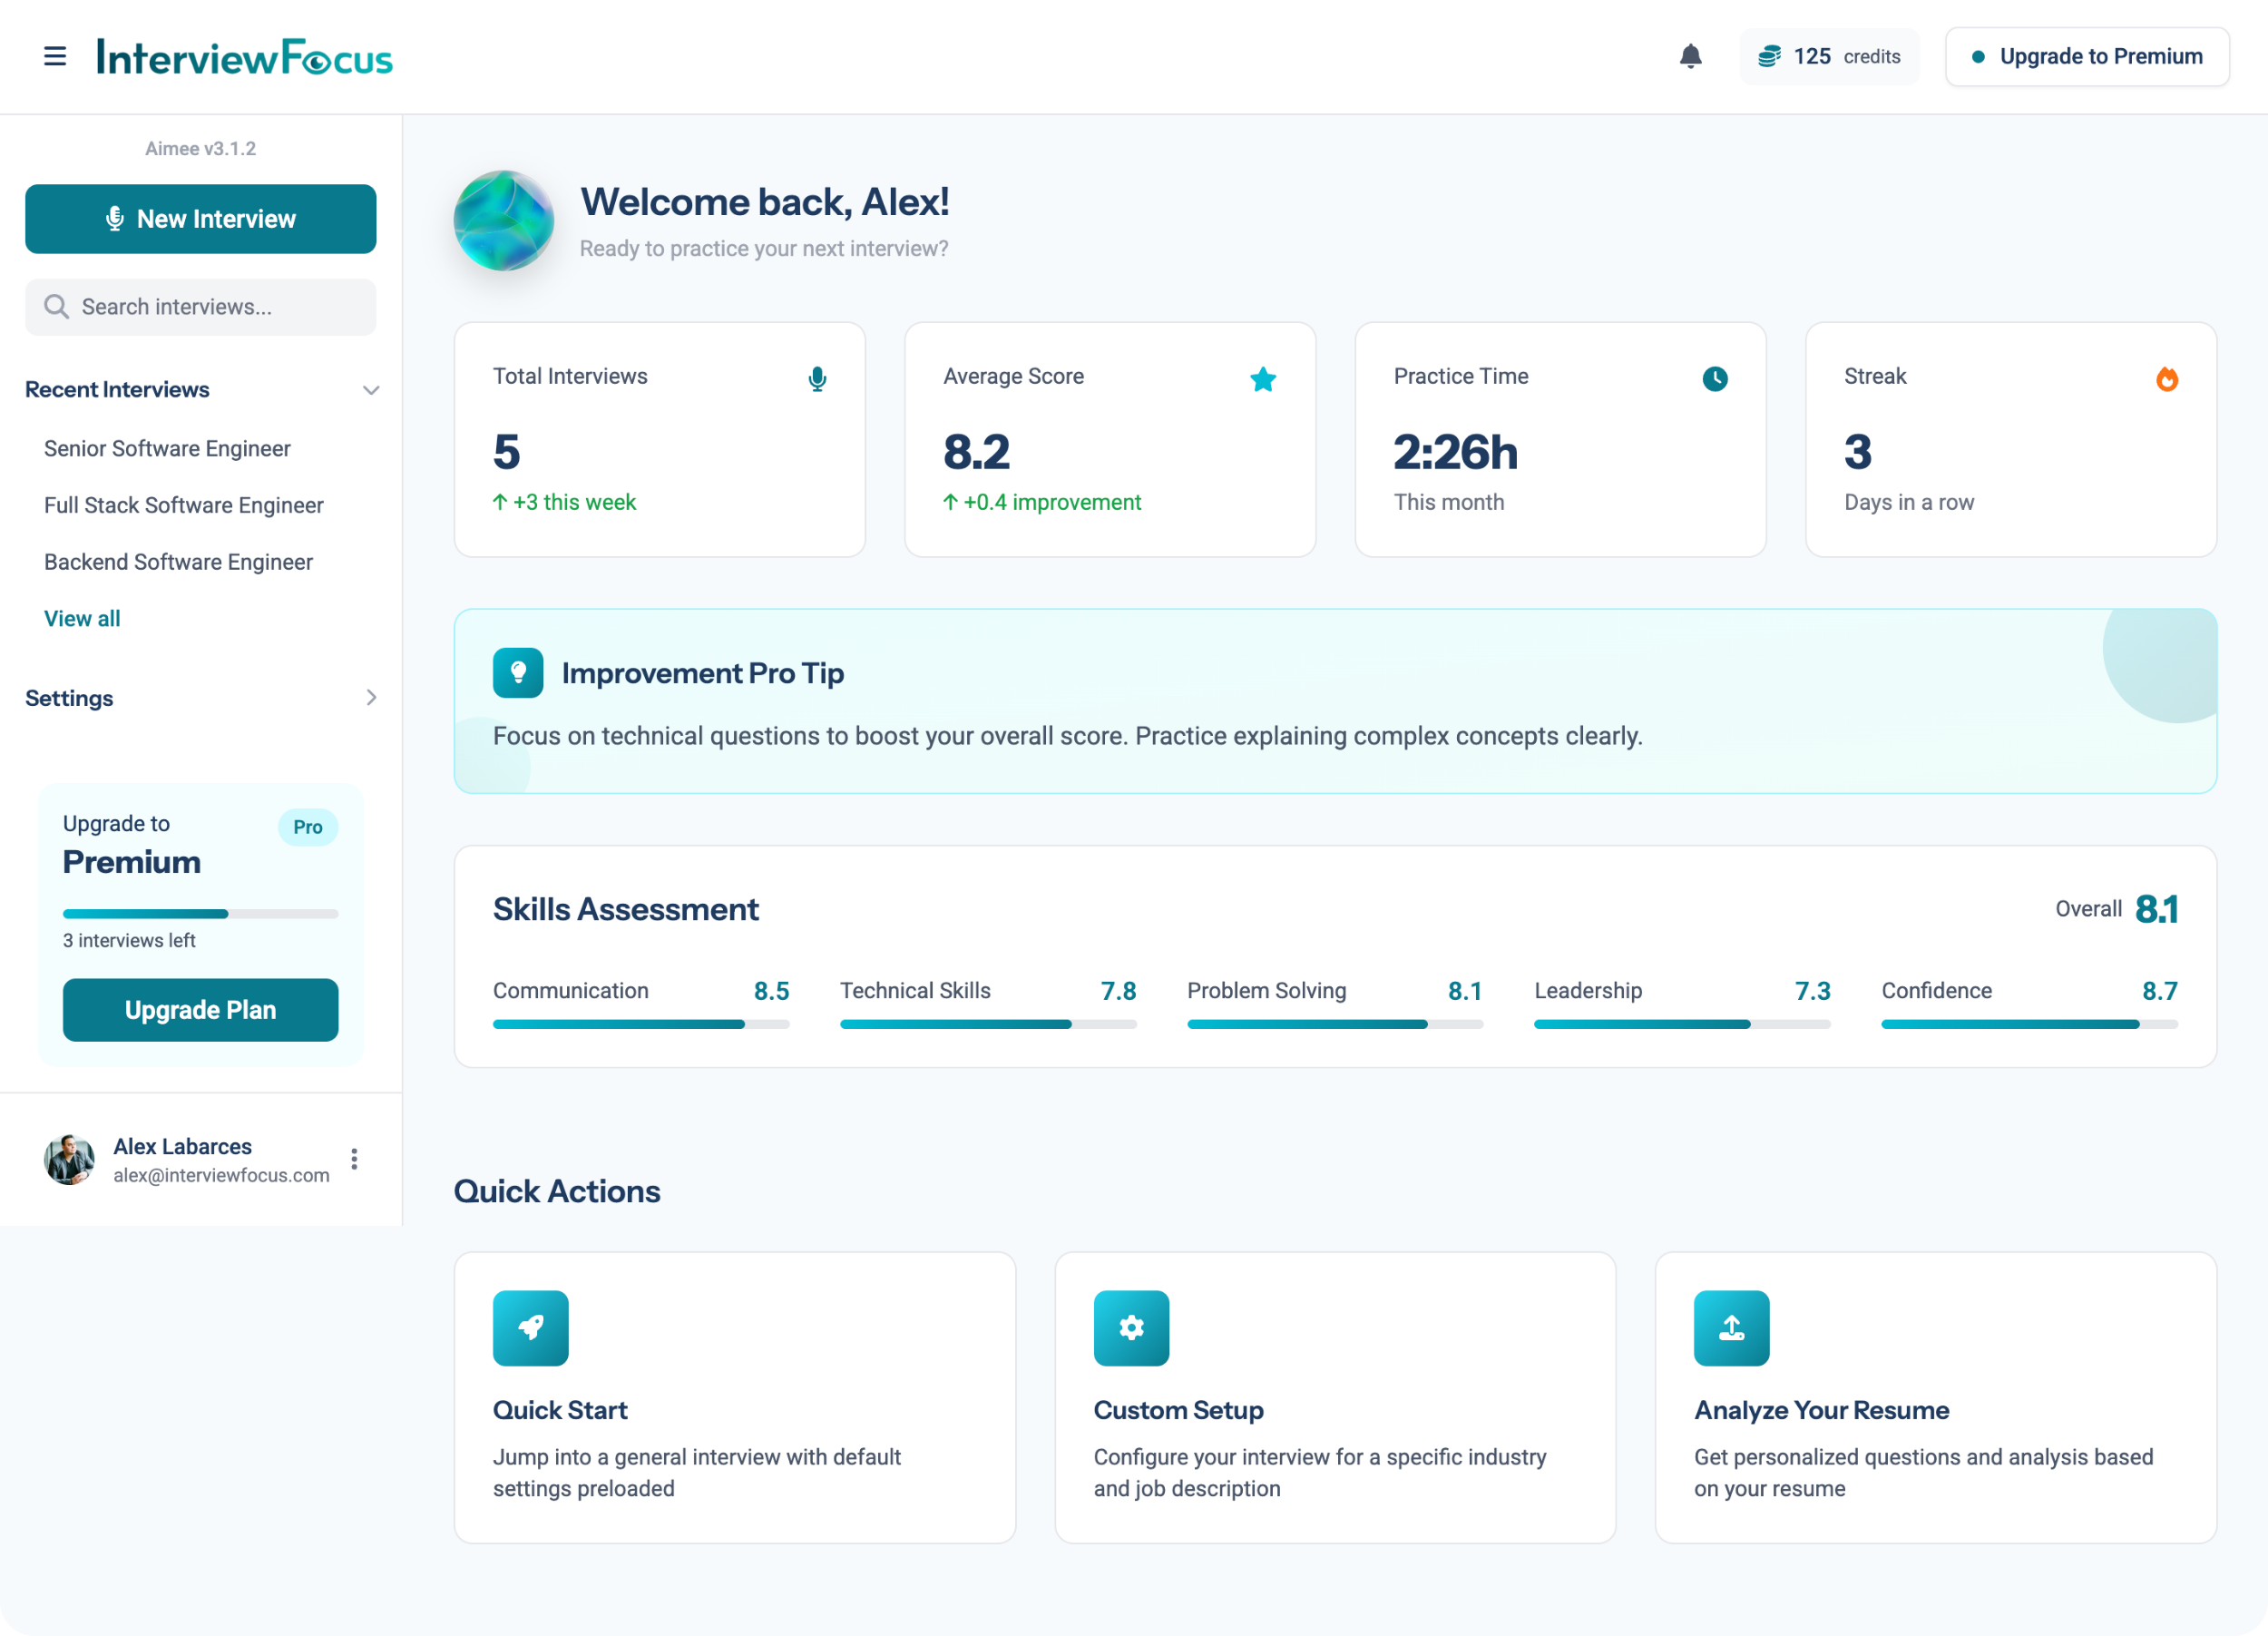Open the notifications bell
The image size is (2268, 1636).
click(1690, 56)
